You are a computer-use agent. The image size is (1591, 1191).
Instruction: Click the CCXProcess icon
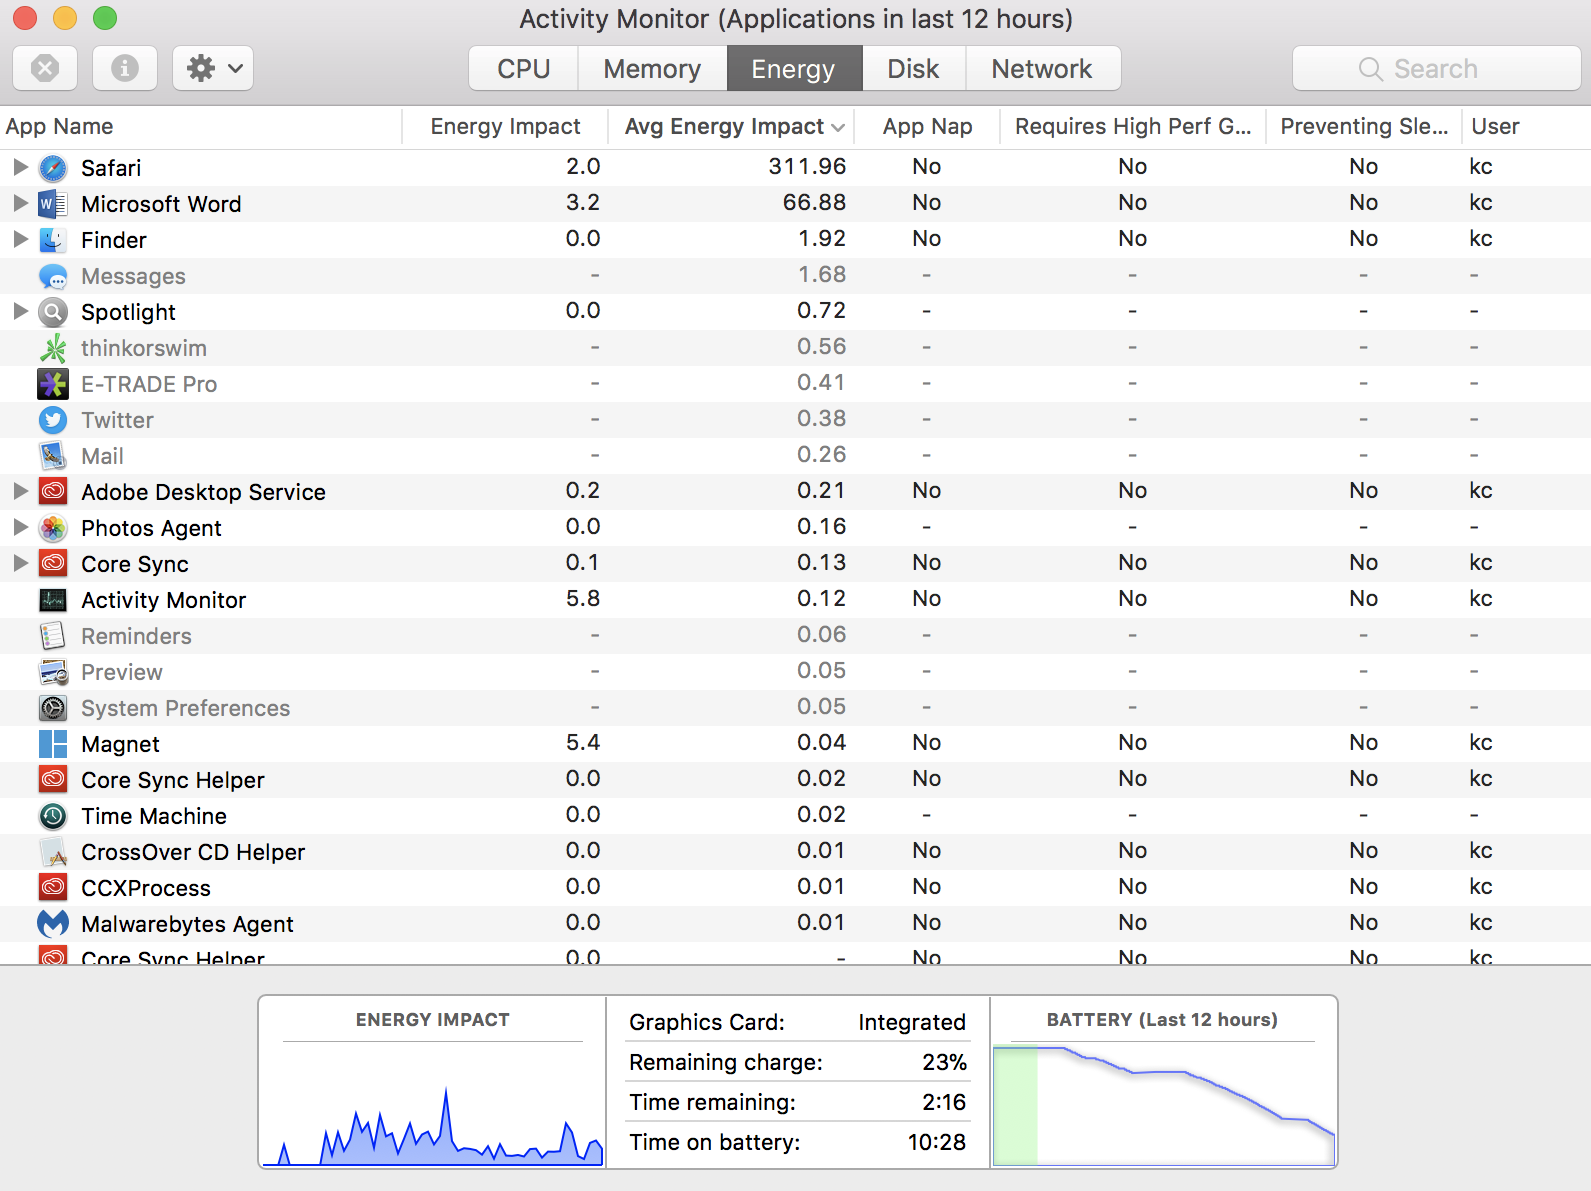point(53,888)
